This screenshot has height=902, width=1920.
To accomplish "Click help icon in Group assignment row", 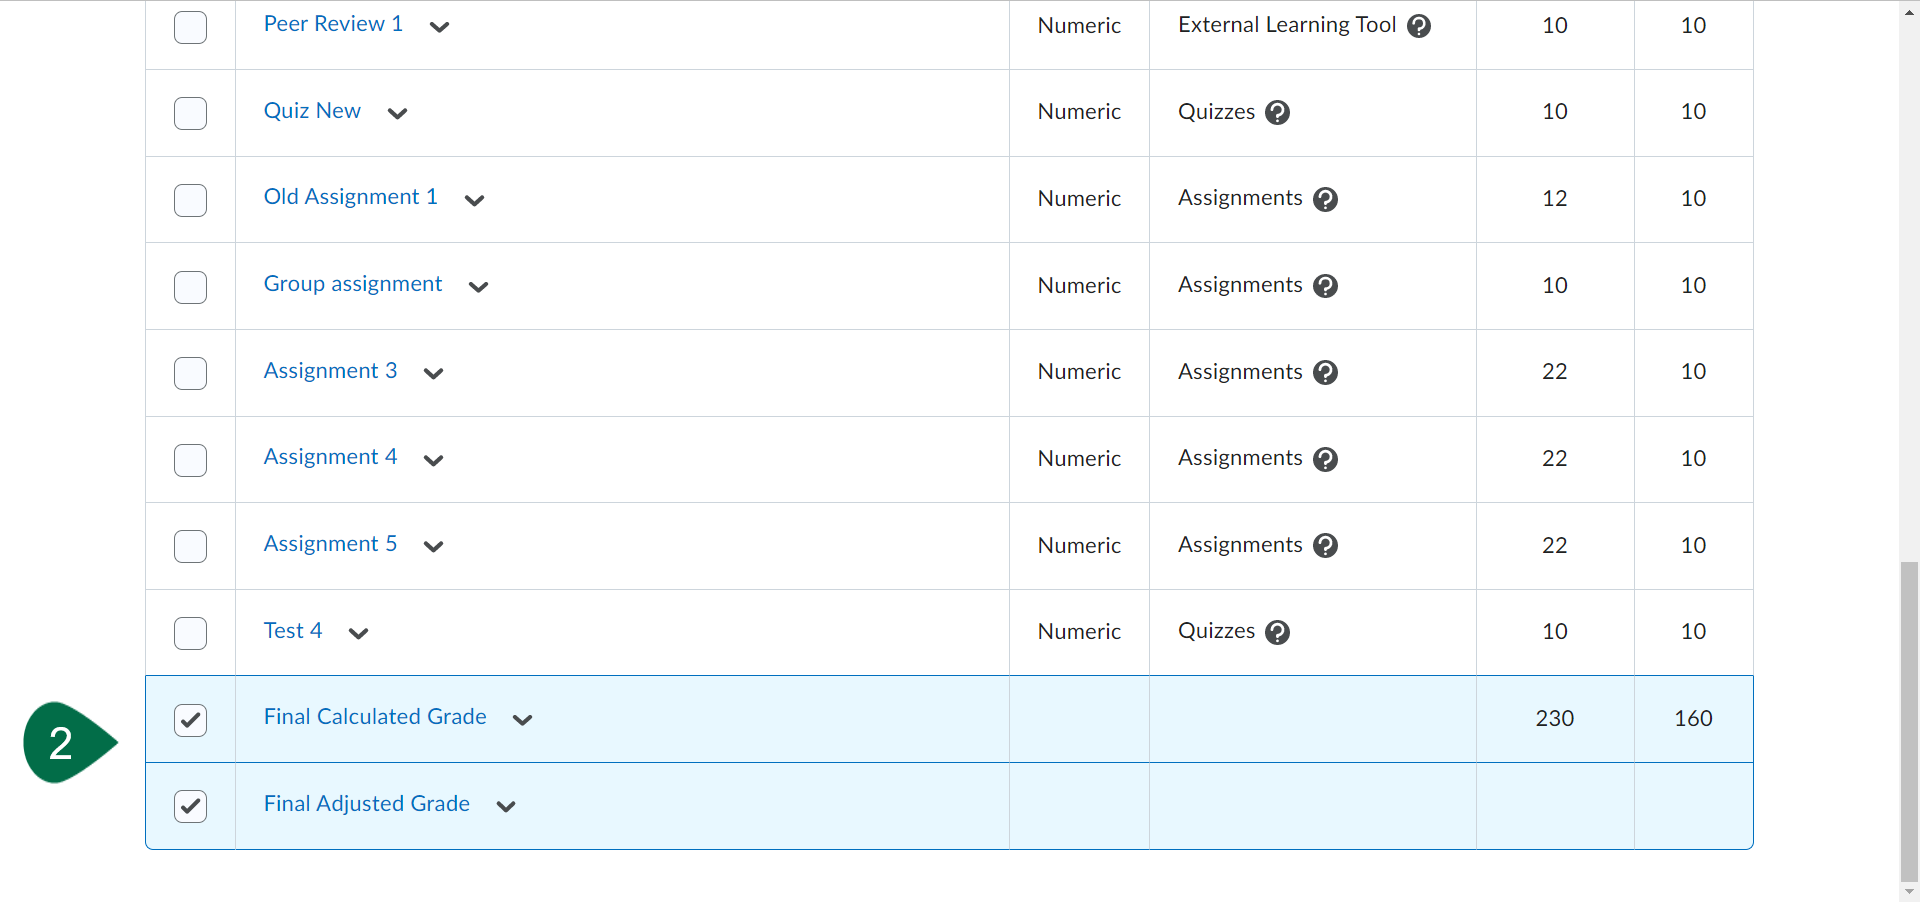I will click(1325, 286).
